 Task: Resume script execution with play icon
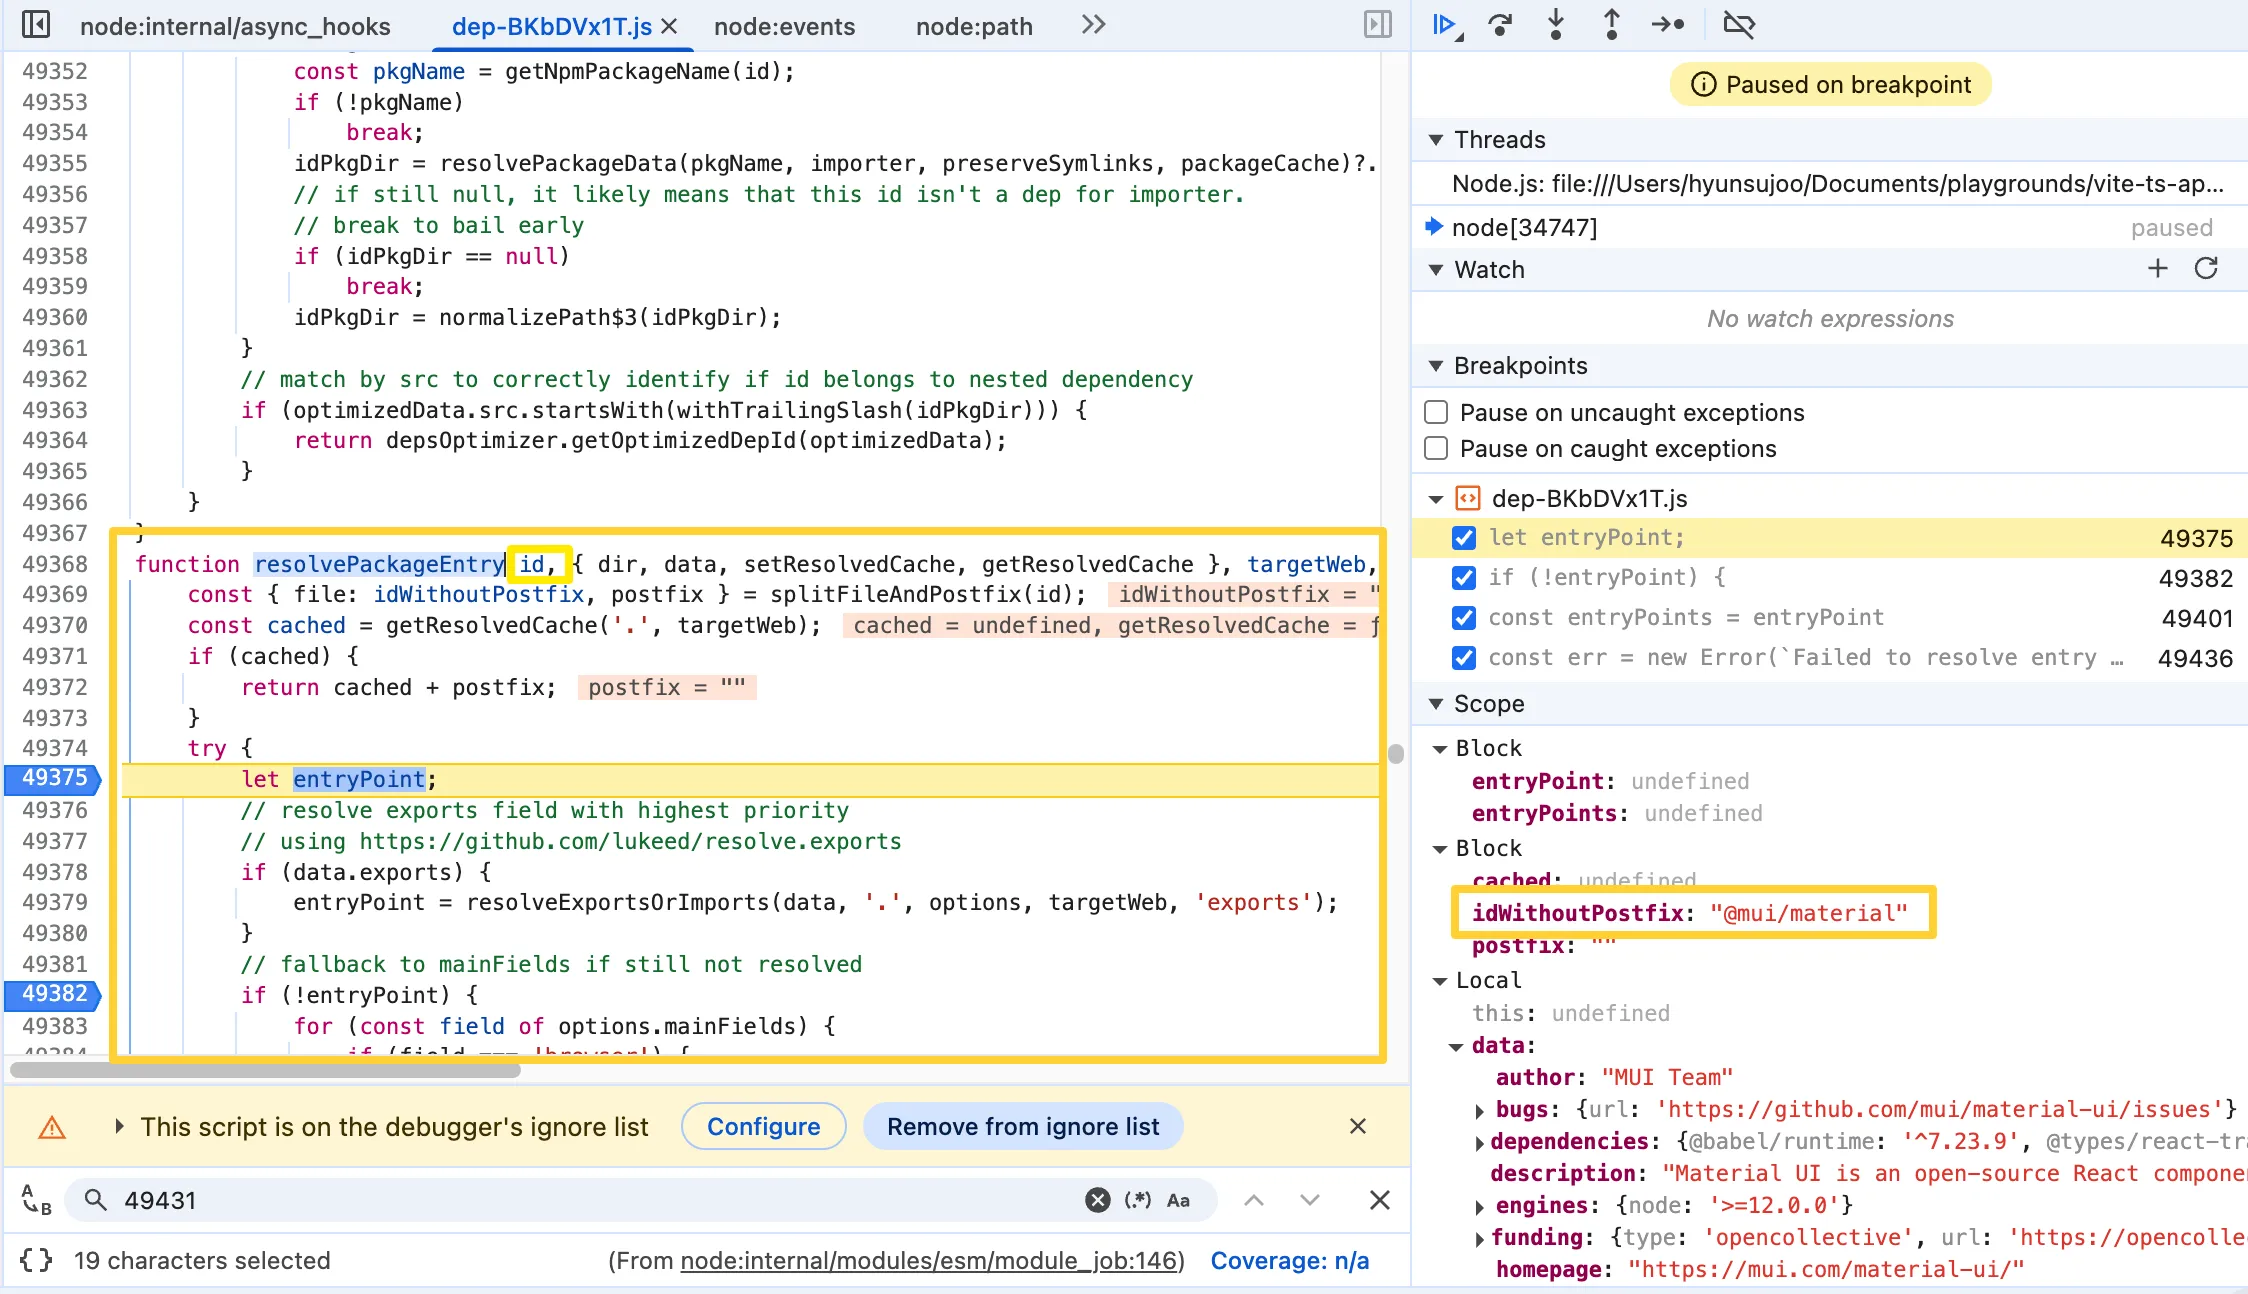1443,25
